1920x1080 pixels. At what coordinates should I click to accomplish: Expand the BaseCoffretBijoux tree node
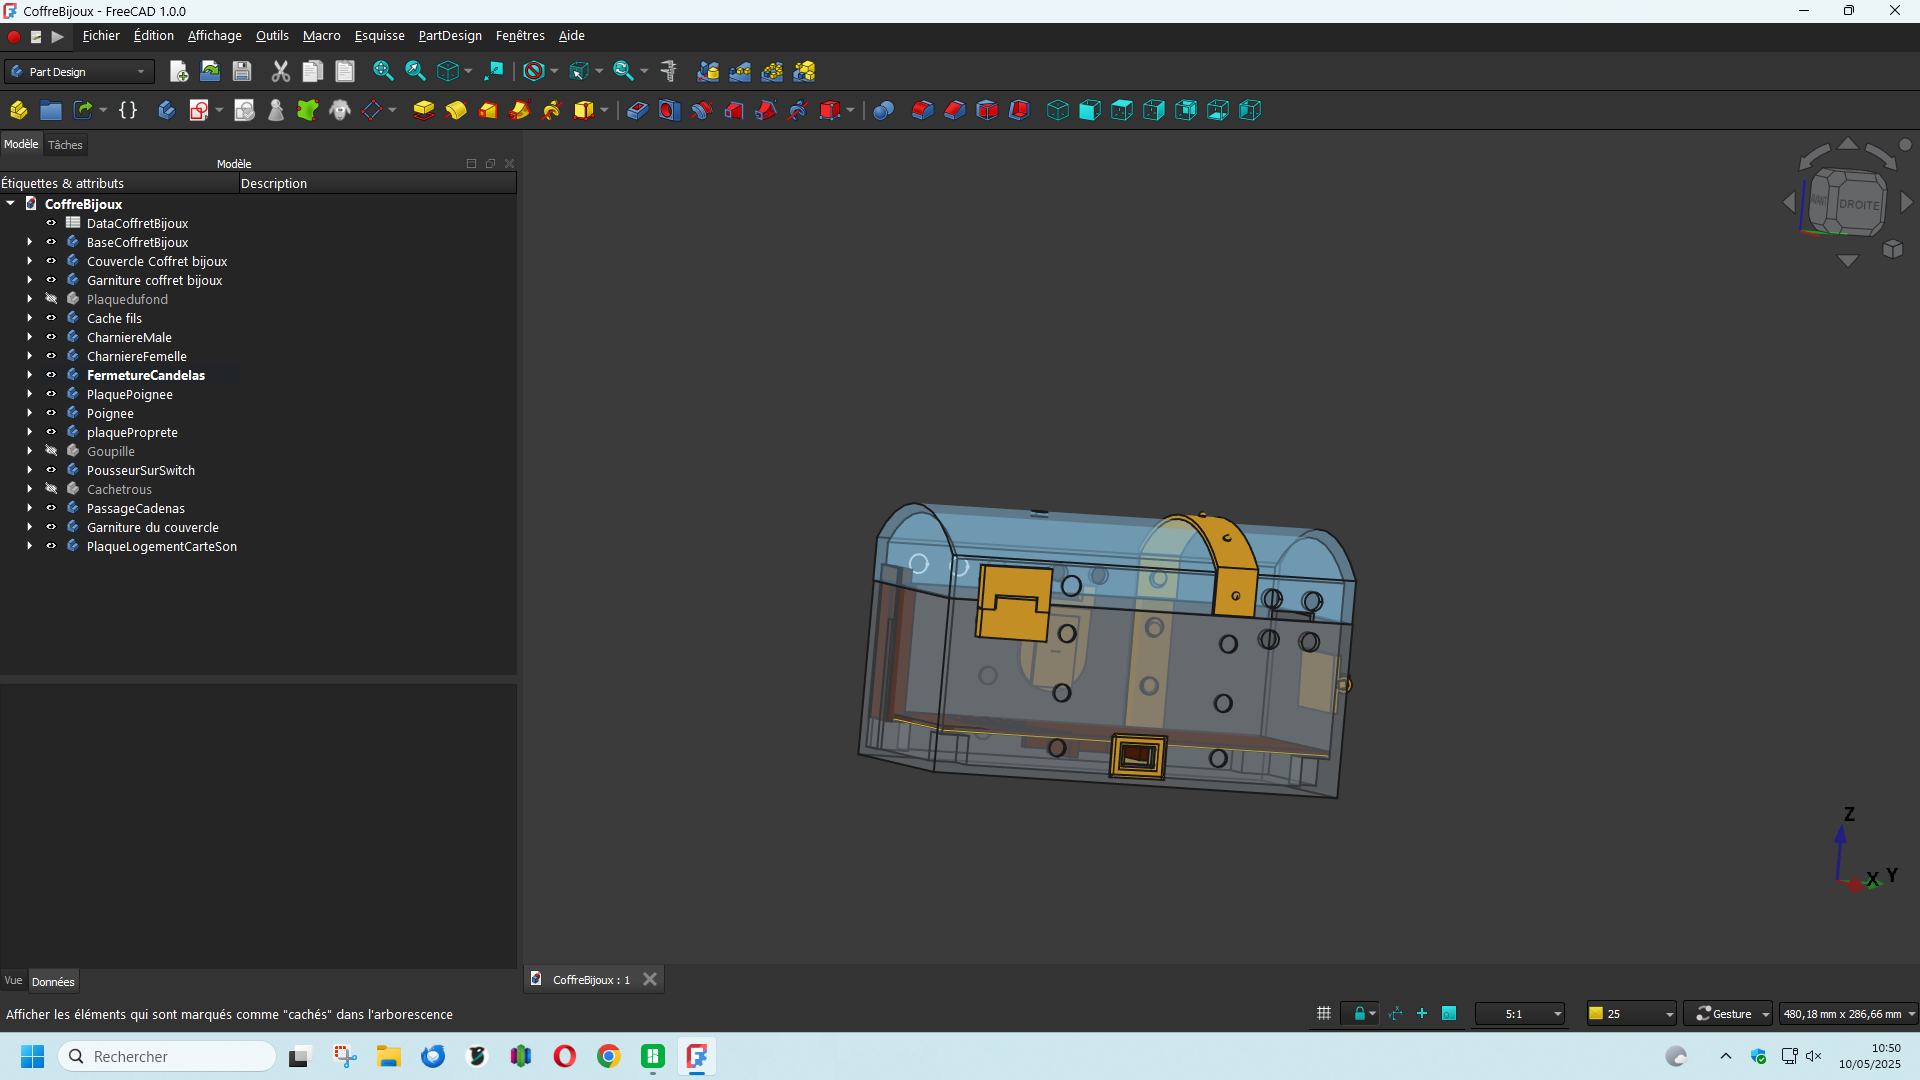click(x=30, y=242)
